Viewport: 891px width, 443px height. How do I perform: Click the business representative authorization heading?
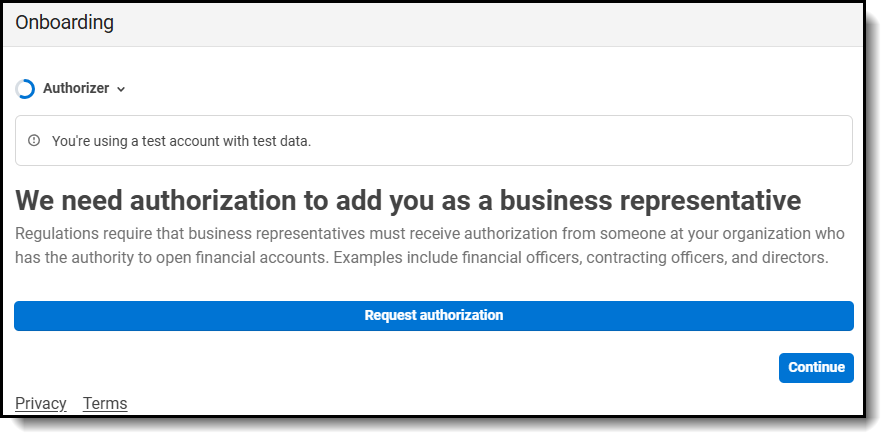pyautogui.click(x=408, y=200)
